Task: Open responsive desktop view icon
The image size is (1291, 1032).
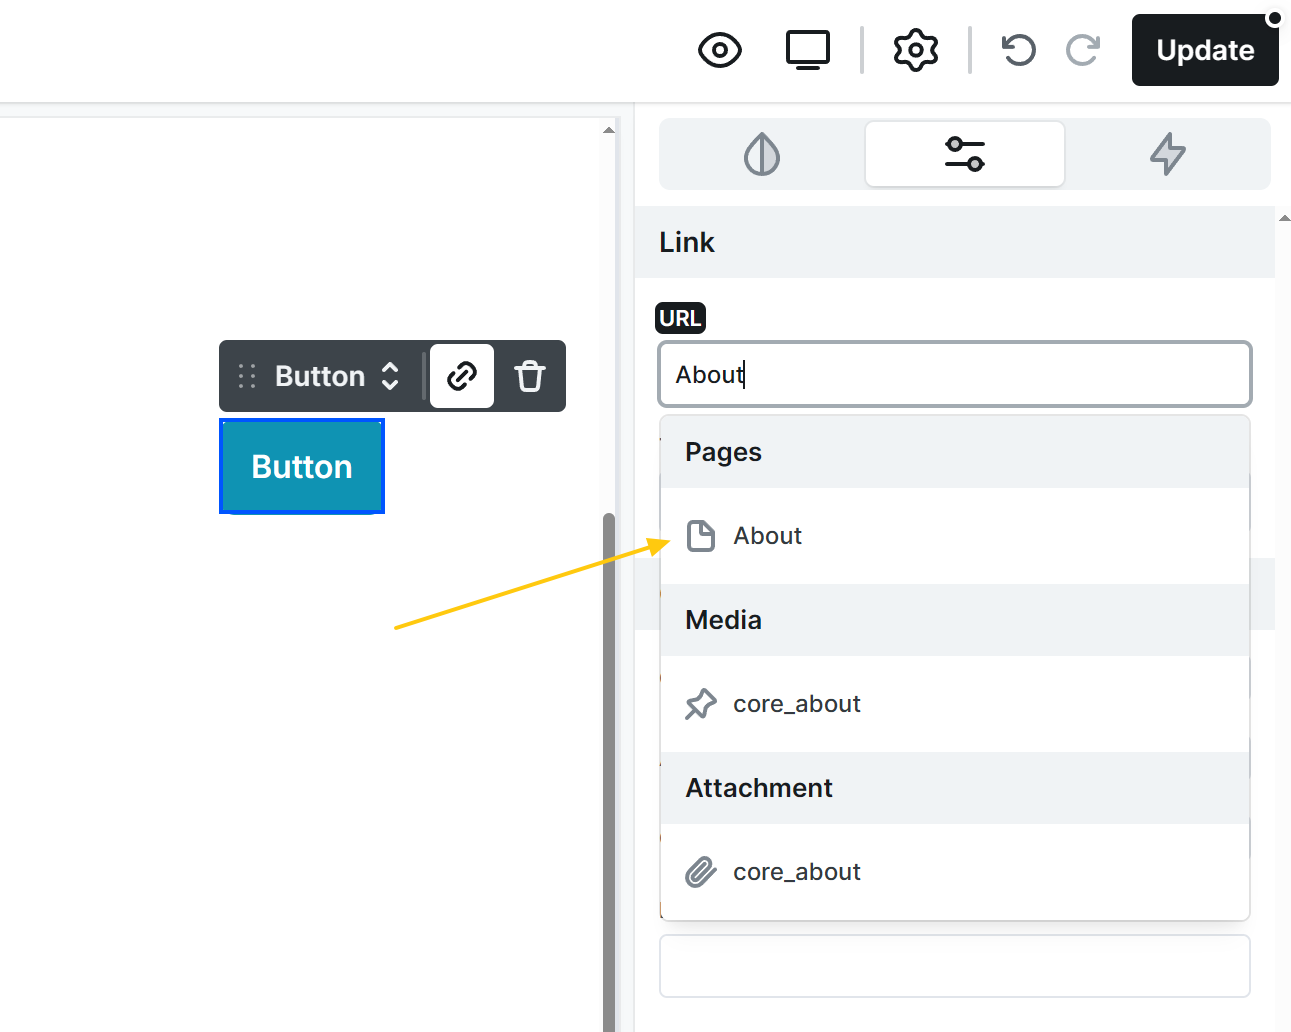Action: pyautogui.click(x=807, y=50)
